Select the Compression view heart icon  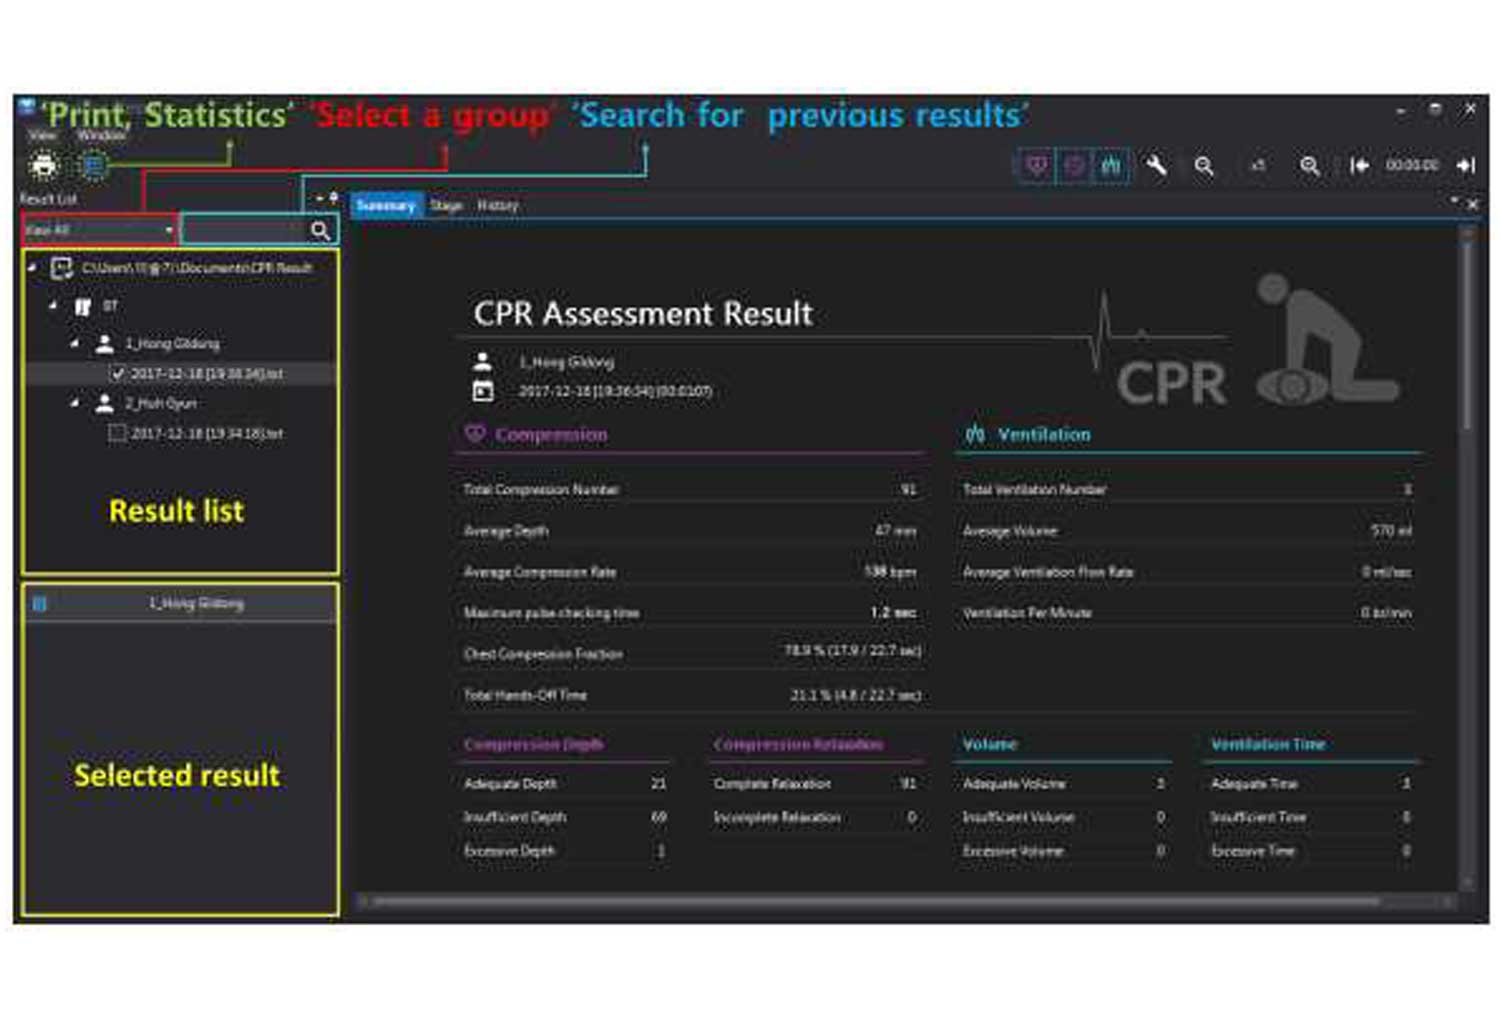point(1039,167)
